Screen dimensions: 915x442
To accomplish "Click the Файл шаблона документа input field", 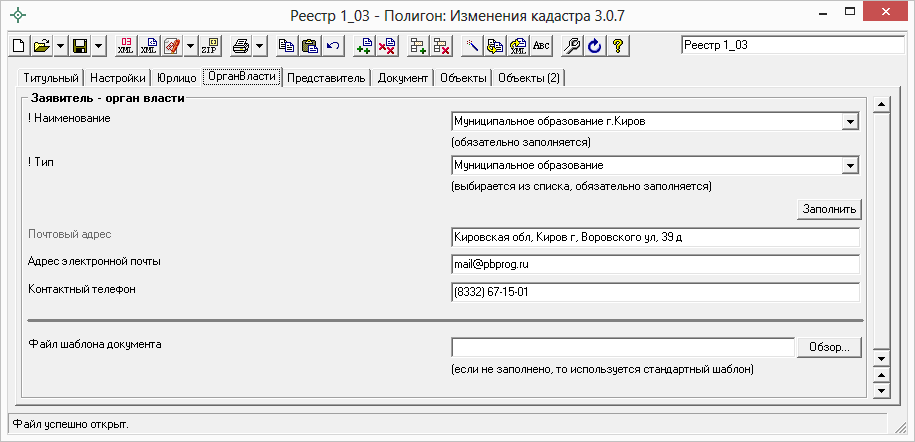I will (623, 347).
